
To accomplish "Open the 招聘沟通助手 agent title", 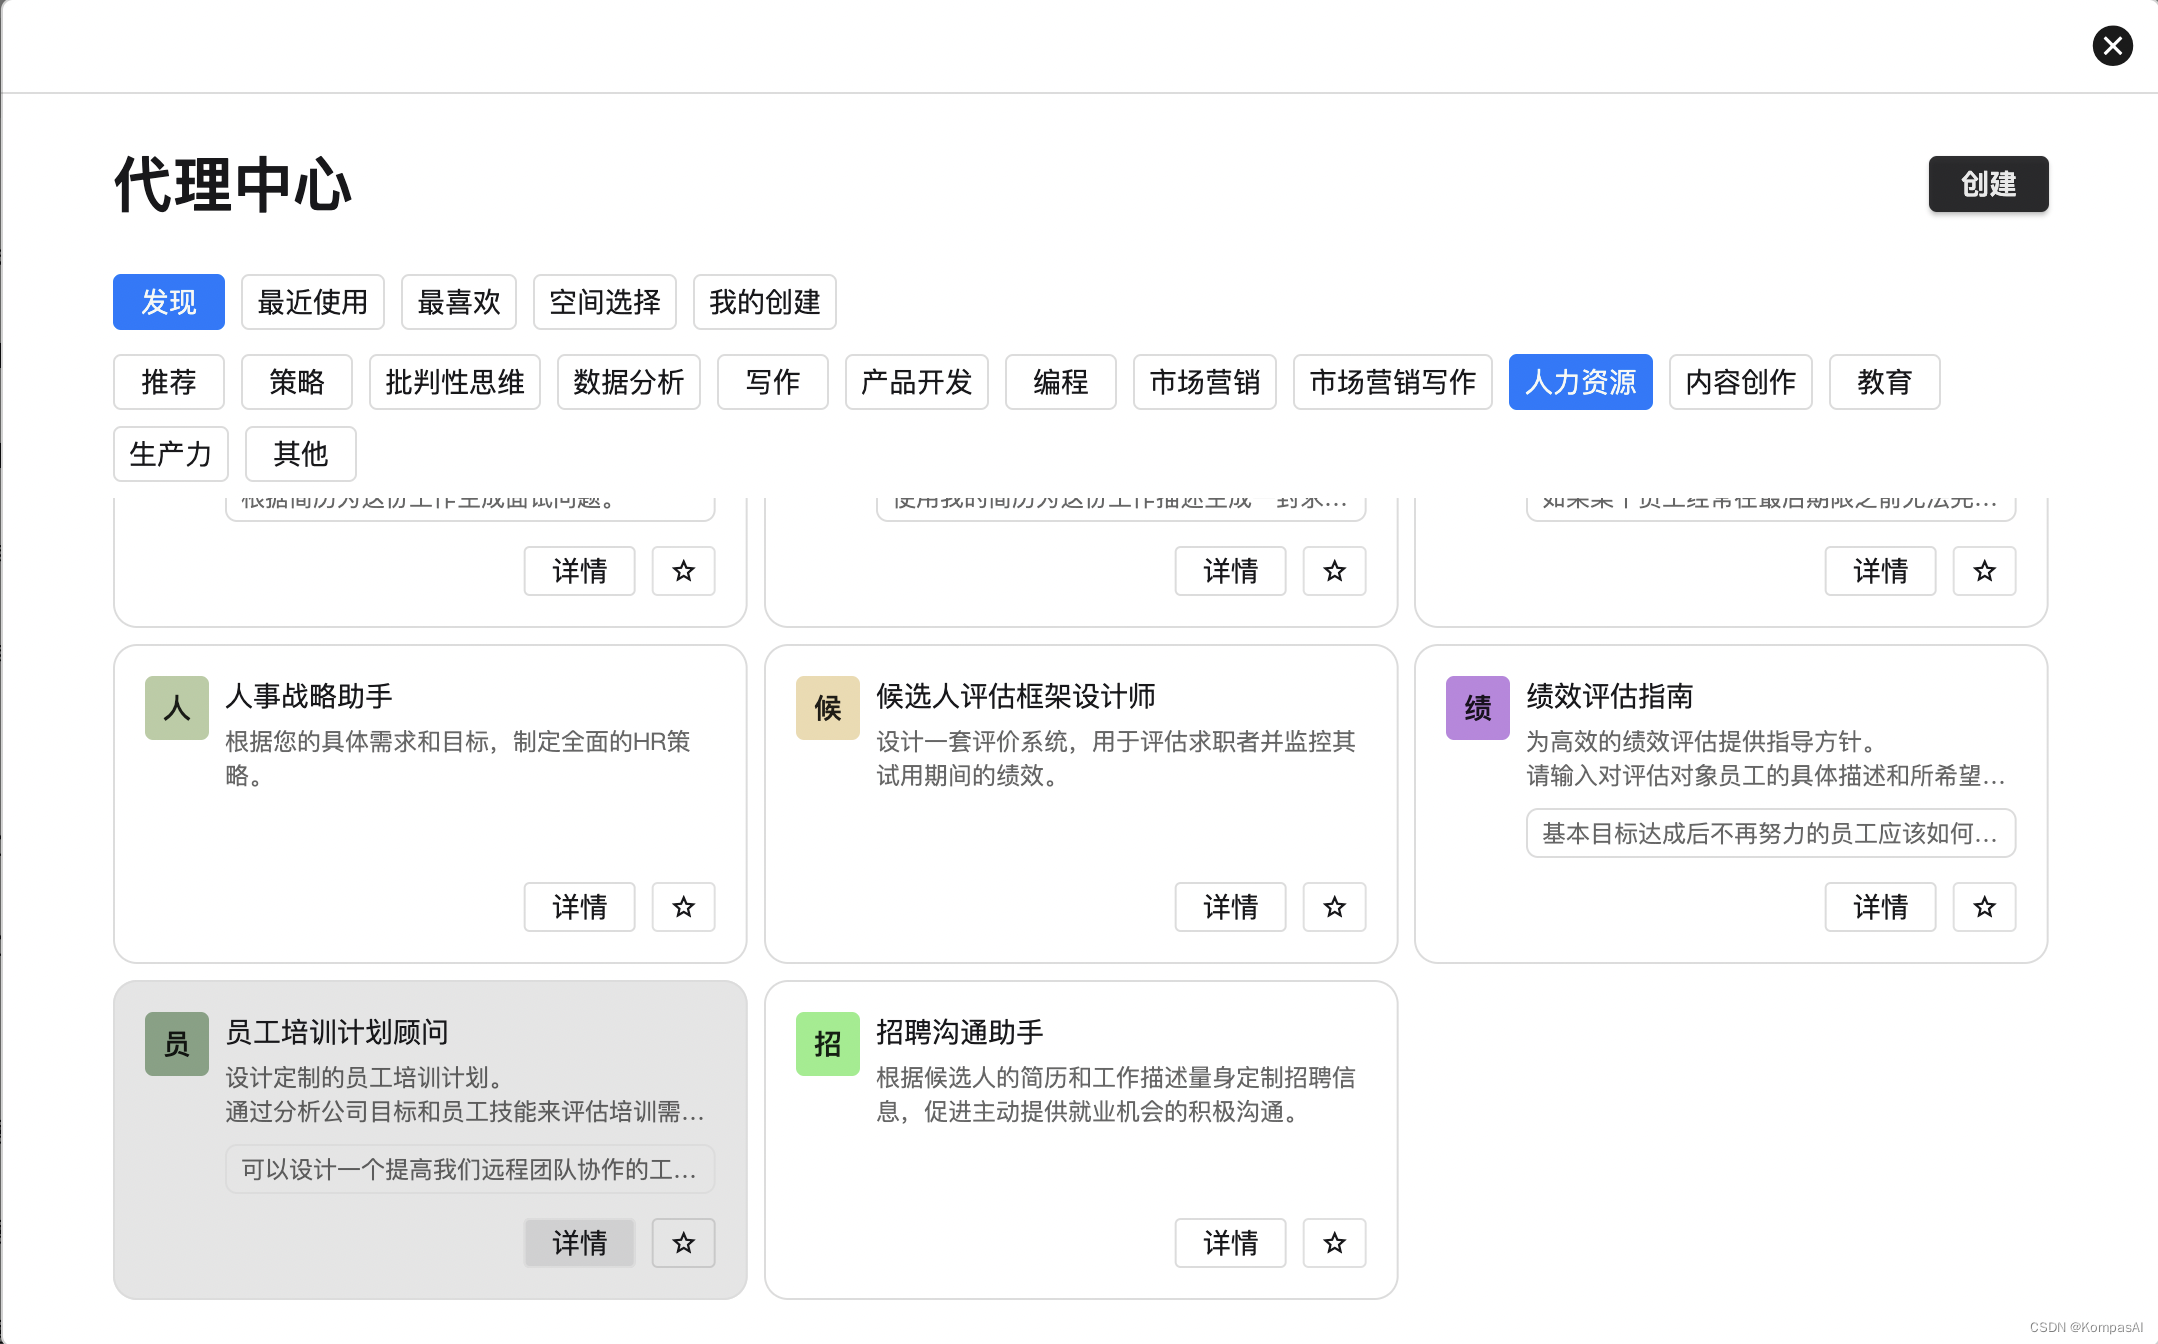I will (959, 1032).
